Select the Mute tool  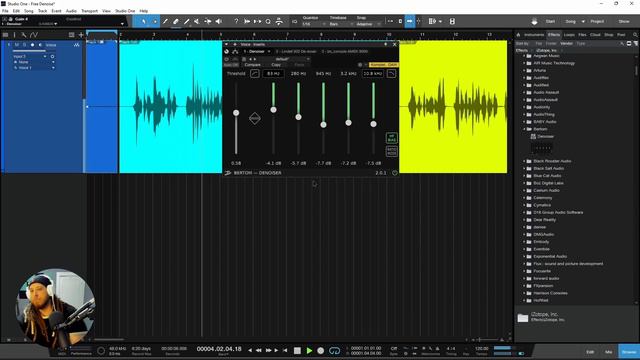197,21
